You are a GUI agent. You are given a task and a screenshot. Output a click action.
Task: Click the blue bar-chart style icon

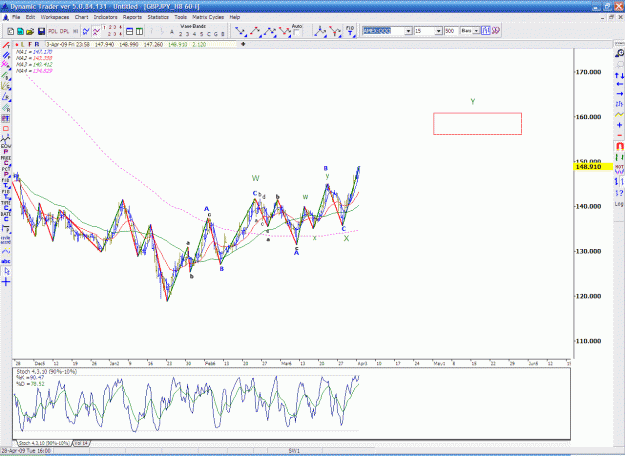click(485, 31)
